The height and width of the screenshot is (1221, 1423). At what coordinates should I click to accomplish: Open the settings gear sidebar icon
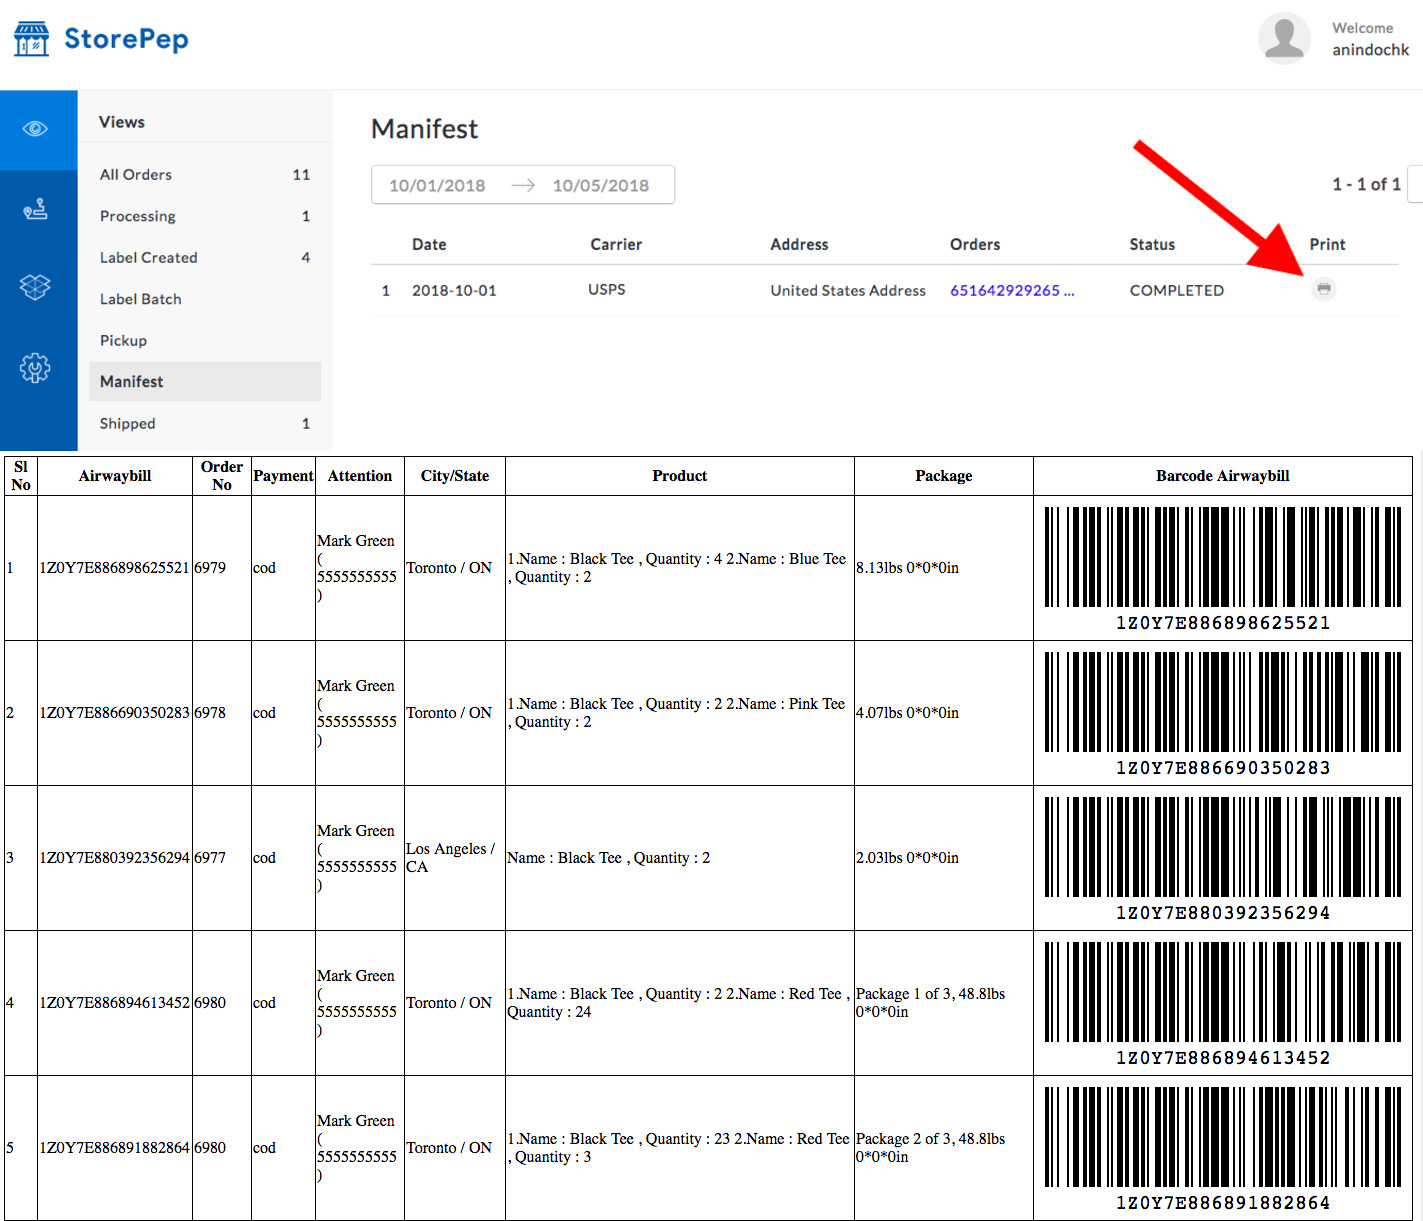click(x=35, y=368)
